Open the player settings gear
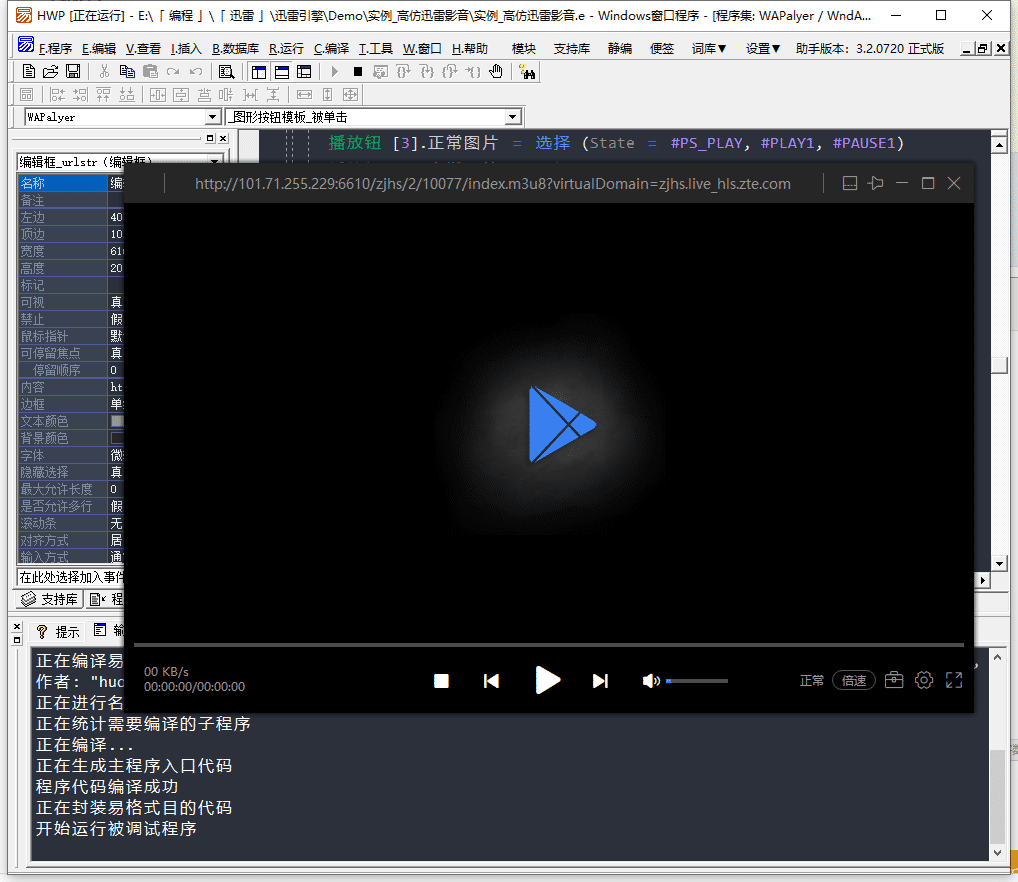The image size is (1018, 882). (924, 680)
